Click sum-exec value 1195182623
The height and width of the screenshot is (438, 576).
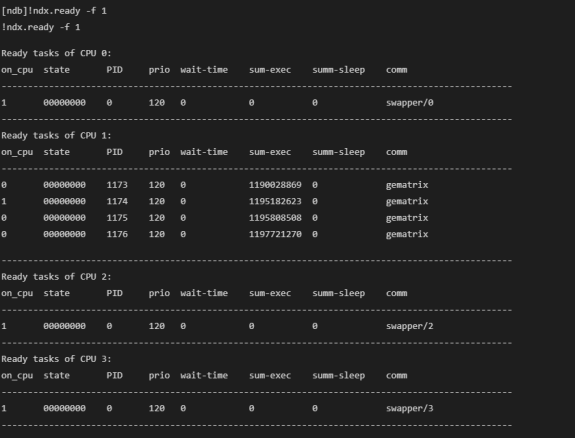coord(275,201)
